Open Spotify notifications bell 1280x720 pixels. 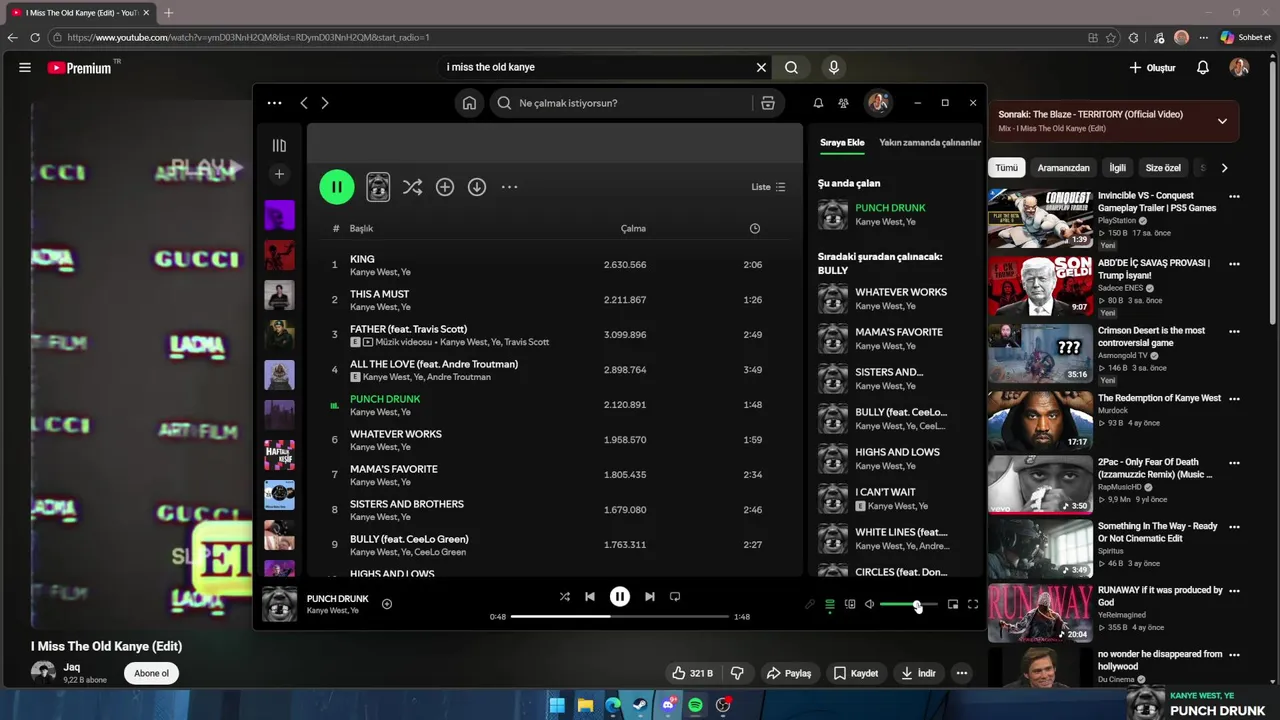coord(818,103)
